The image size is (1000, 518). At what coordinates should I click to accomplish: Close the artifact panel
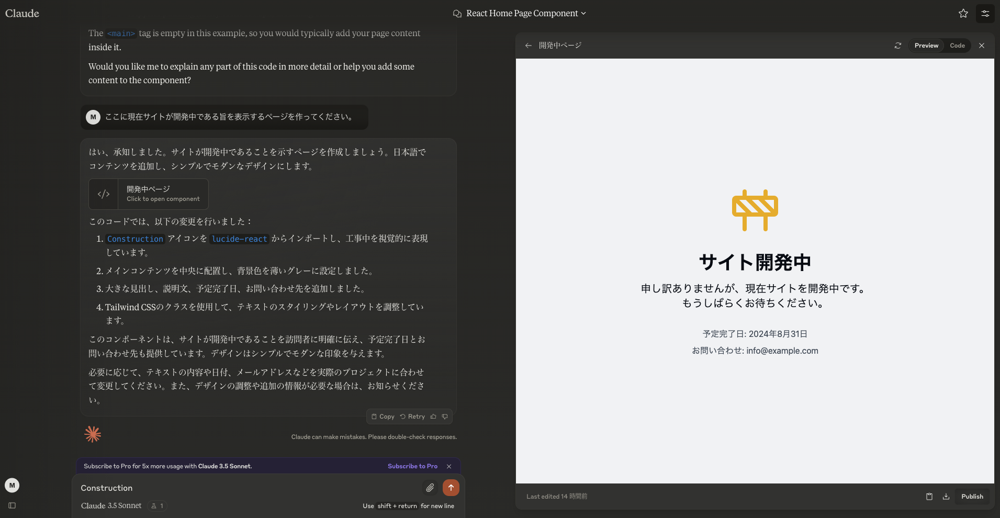coord(982,46)
